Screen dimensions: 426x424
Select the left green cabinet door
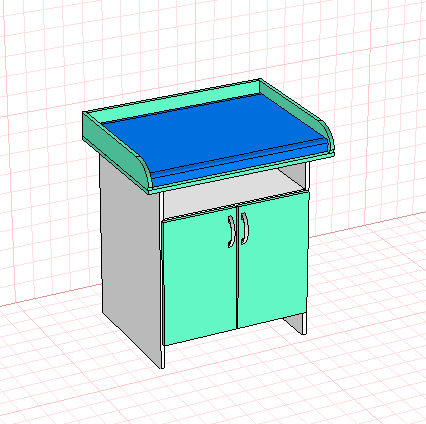(x=199, y=276)
